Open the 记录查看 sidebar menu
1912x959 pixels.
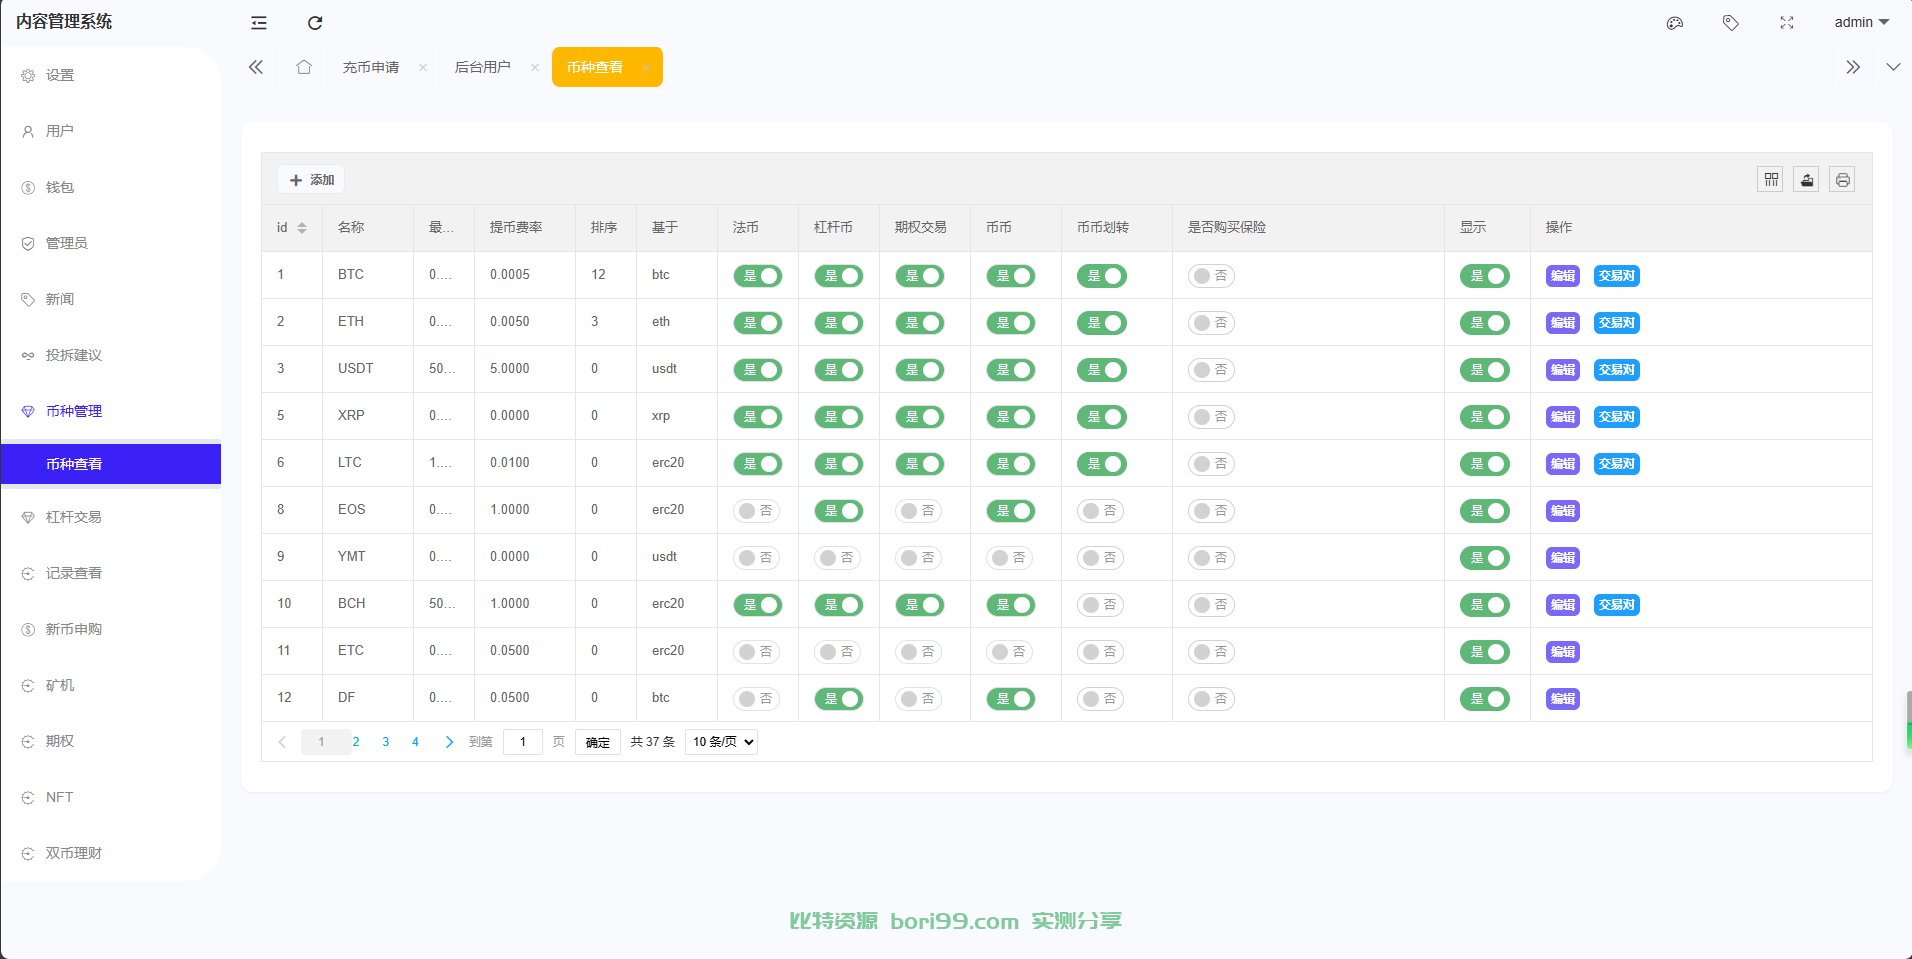(111, 573)
